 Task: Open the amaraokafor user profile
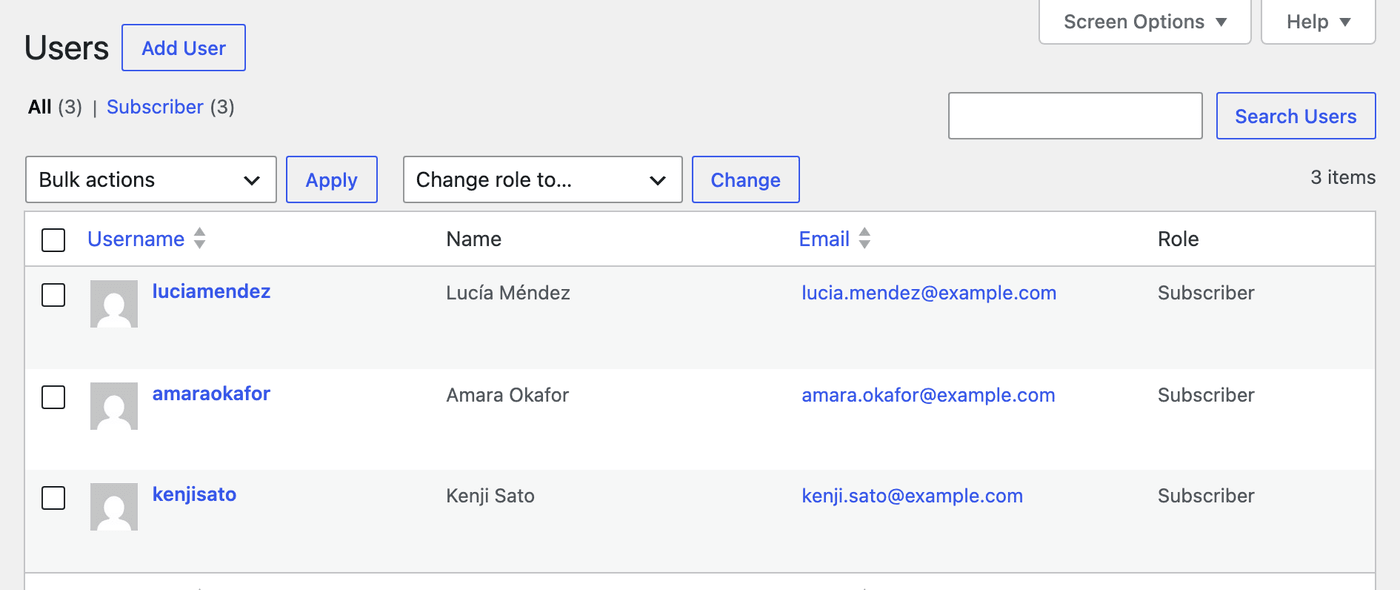(211, 393)
